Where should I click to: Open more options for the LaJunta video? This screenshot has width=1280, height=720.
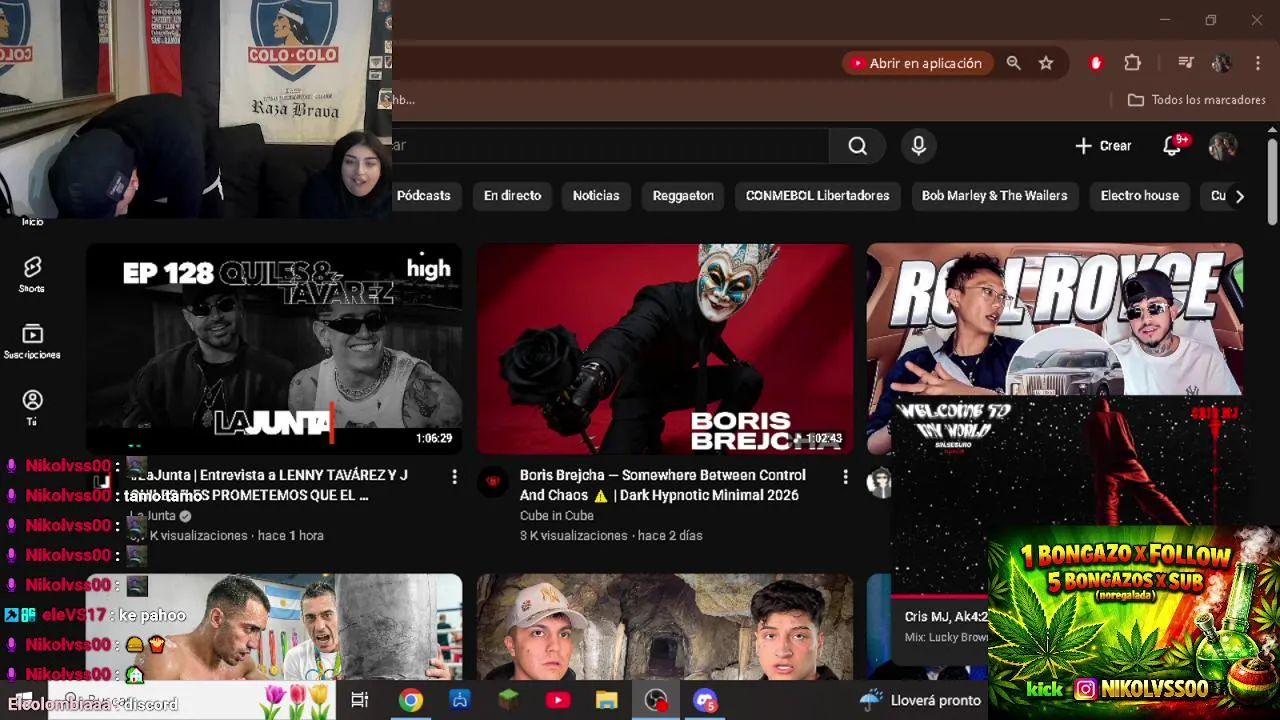454,477
